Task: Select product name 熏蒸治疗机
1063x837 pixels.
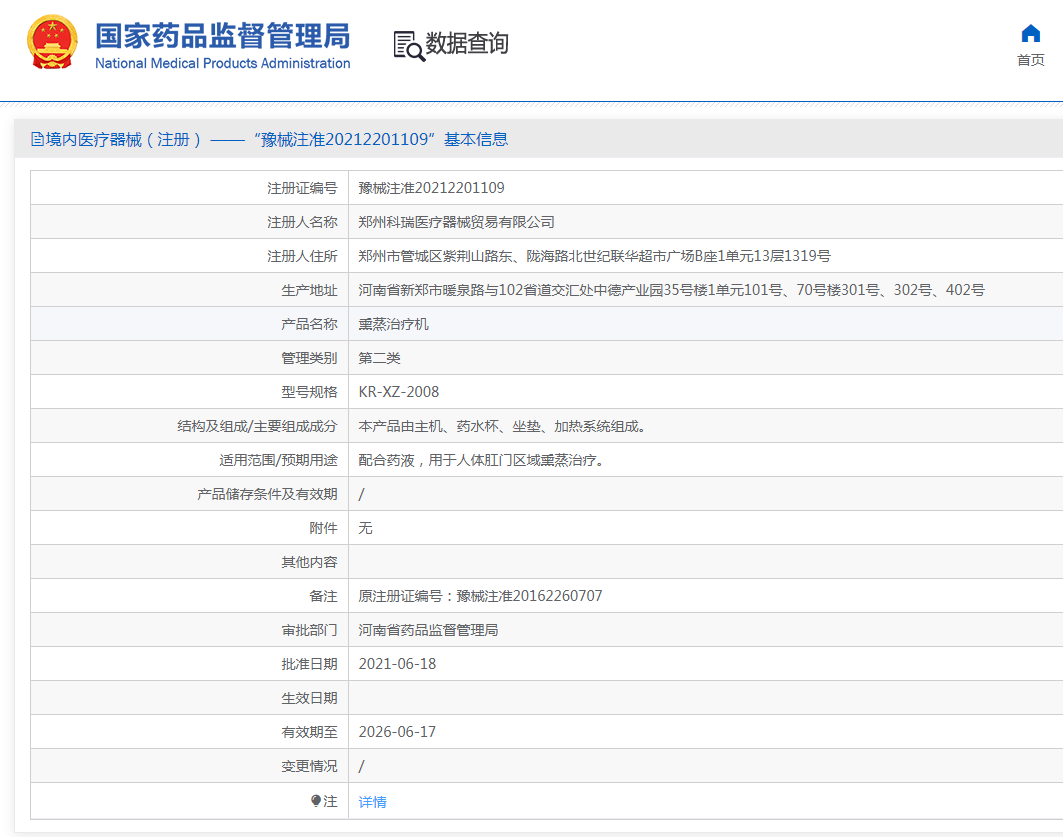Action: tap(393, 324)
